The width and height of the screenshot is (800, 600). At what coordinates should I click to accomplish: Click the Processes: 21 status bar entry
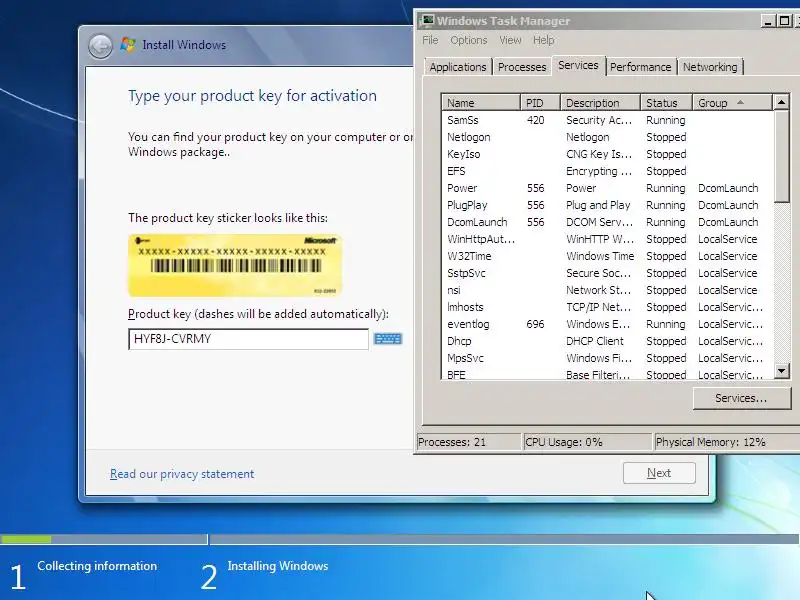point(469,442)
